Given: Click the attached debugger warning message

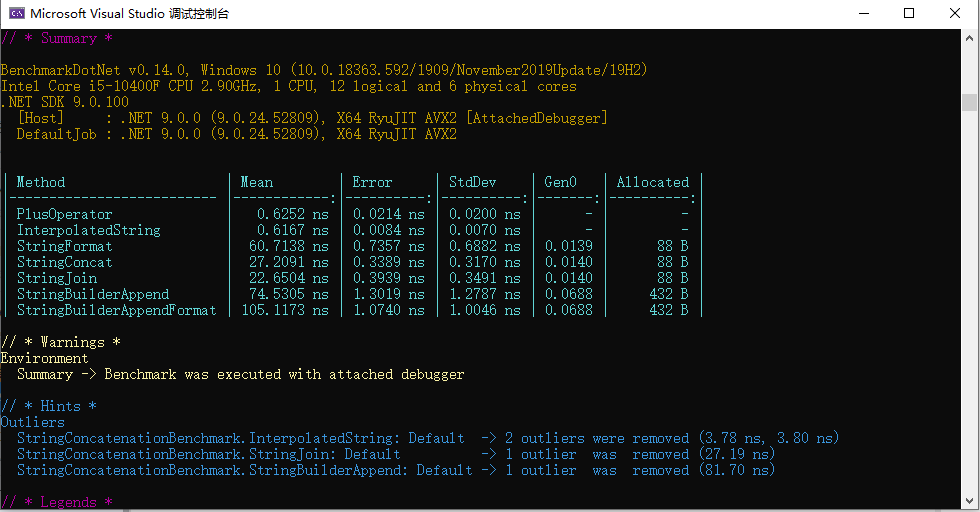Looking at the screenshot, I should [x=241, y=374].
